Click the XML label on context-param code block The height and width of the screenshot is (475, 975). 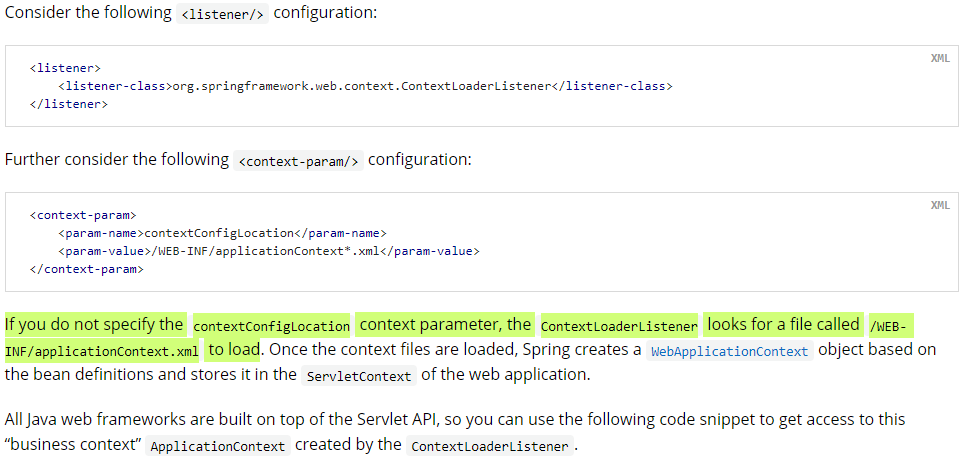pyautogui.click(x=940, y=205)
